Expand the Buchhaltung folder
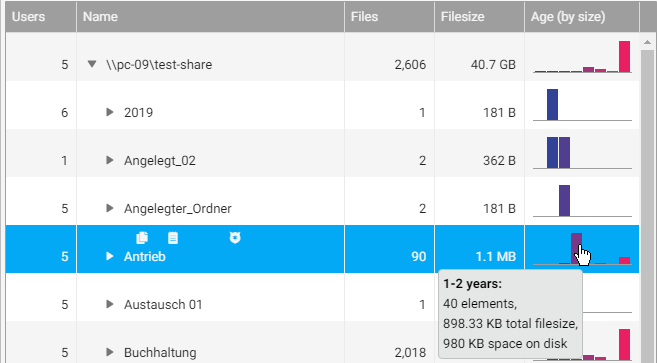 (x=110, y=352)
